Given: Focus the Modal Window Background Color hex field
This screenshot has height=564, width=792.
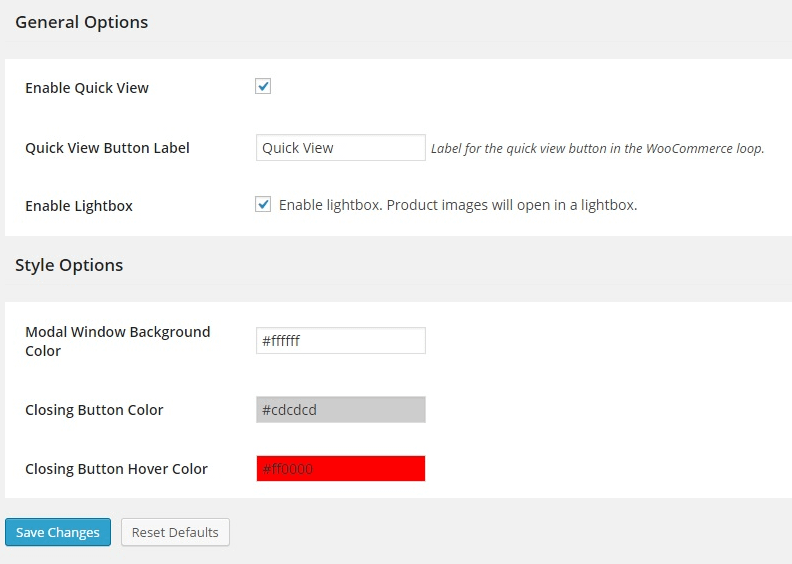Looking at the screenshot, I should 340,341.
